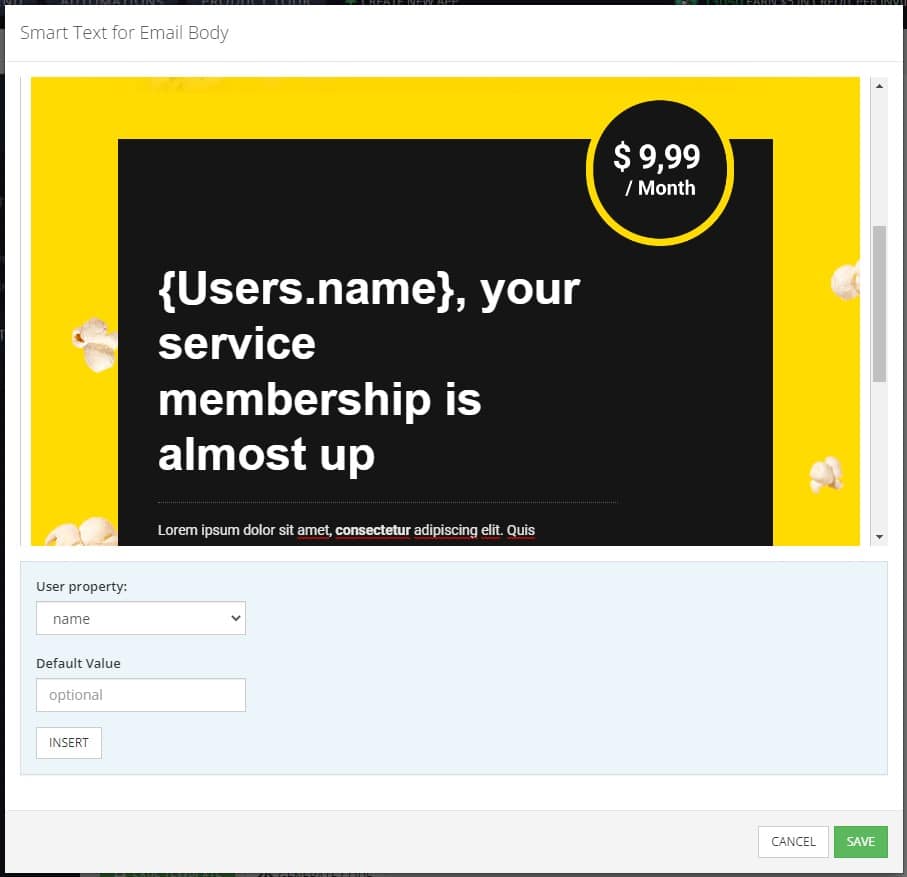Click the Smart Text for Email Body title
Image resolution: width=907 pixels, height=877 pixels.
click(124, 33)
